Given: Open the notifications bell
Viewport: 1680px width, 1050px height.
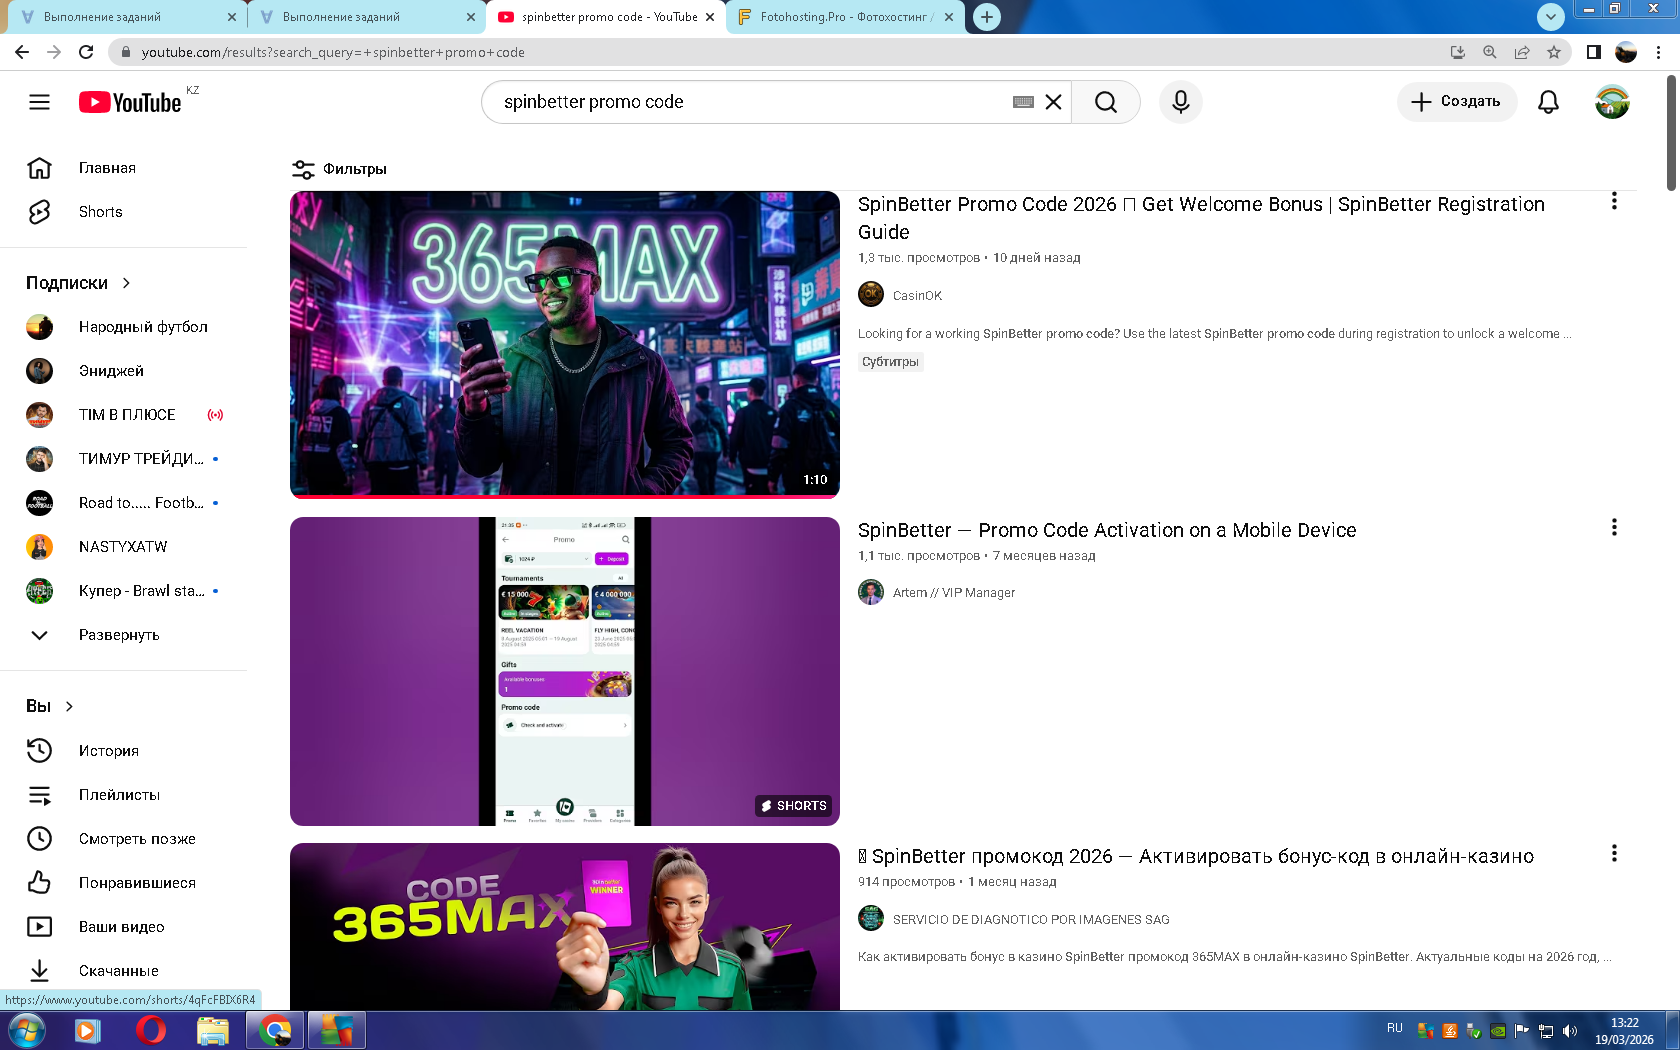Looking at the screenshot, I should (1548, 102).
